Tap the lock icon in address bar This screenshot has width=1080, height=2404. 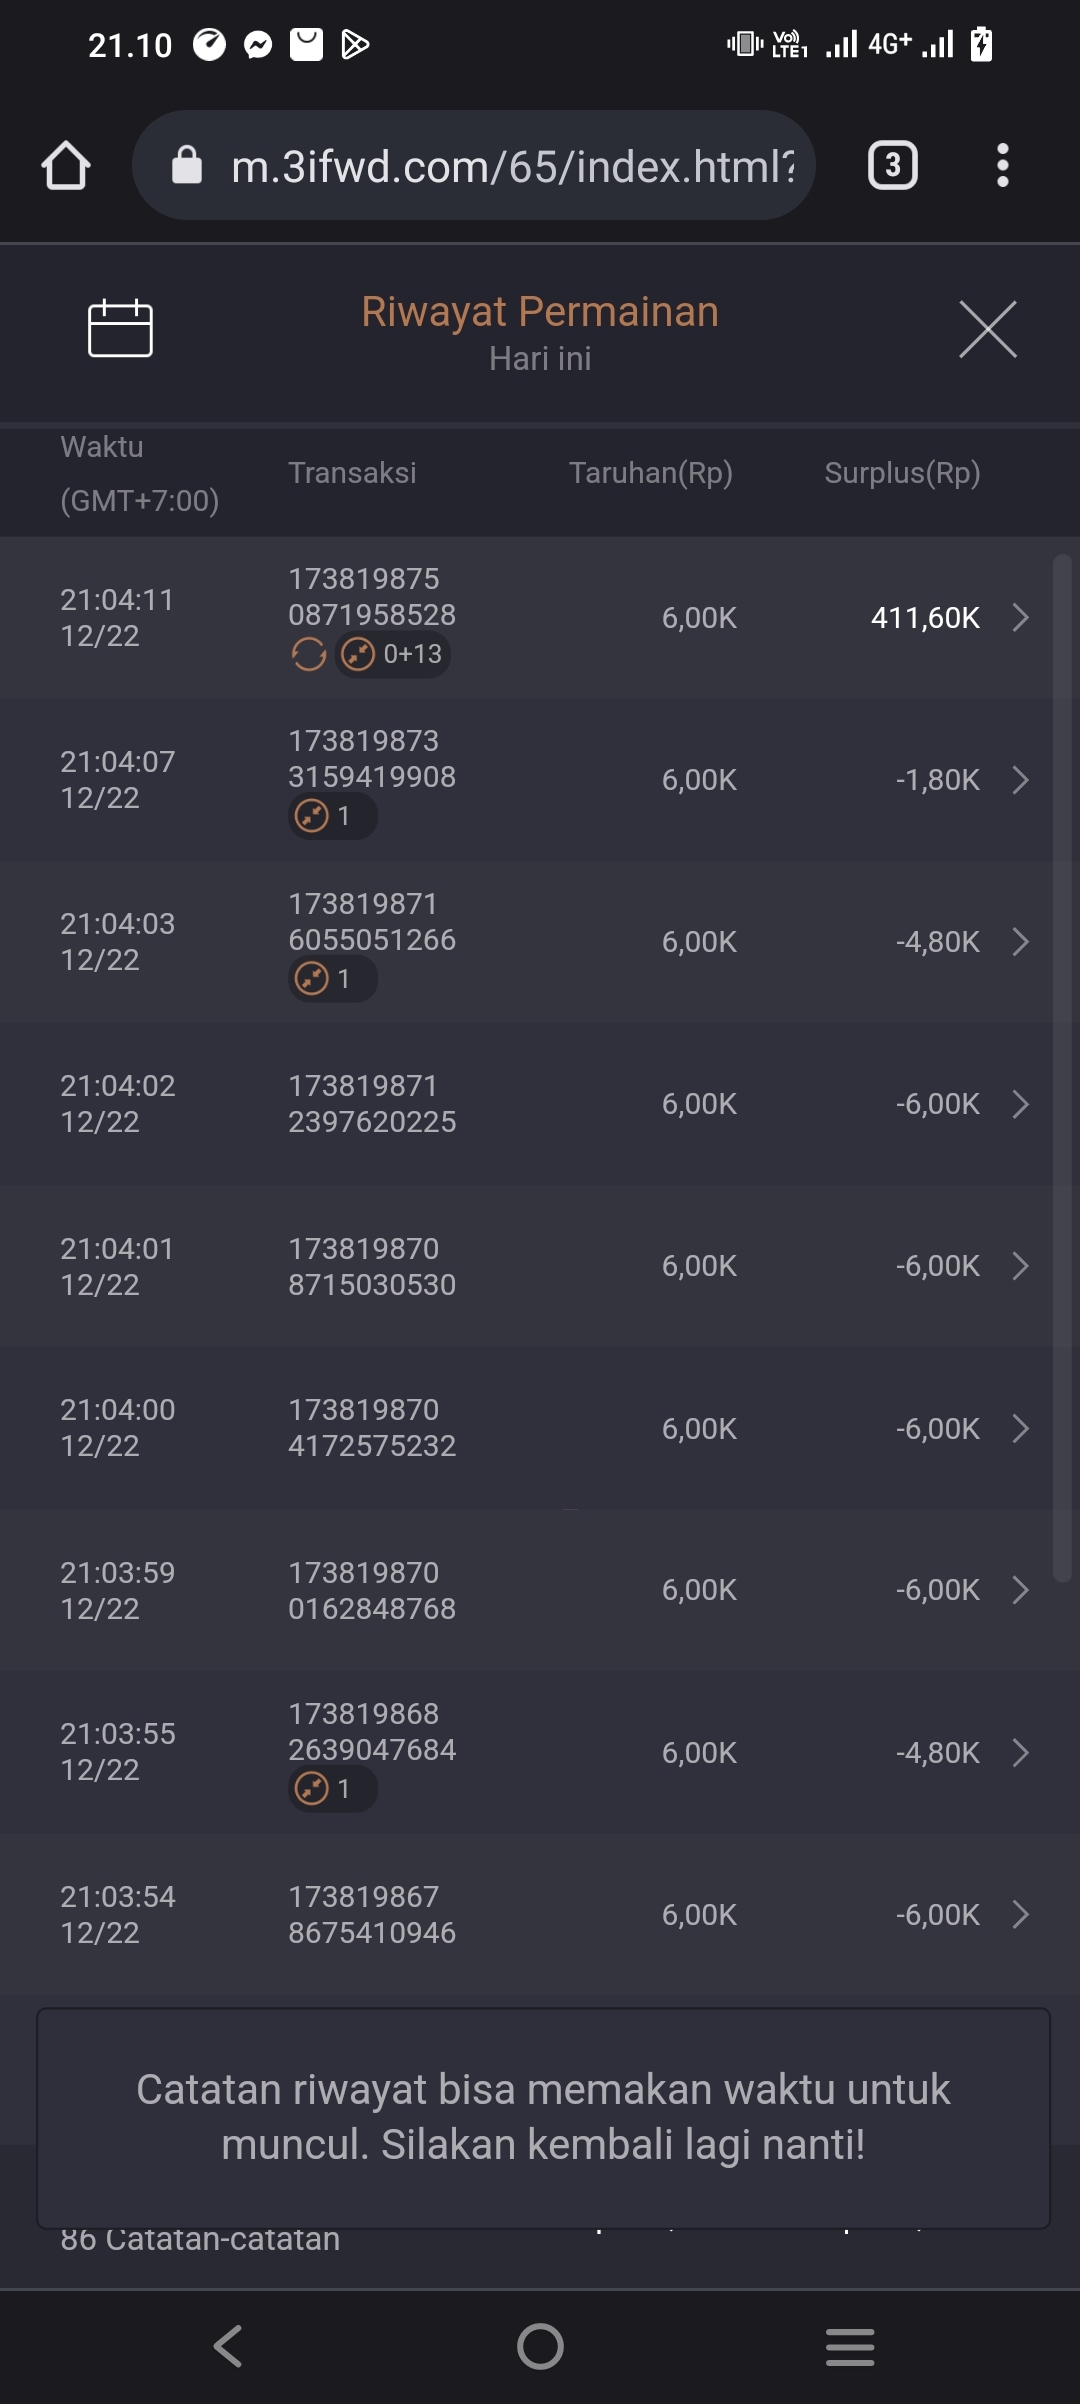point(187,165)
